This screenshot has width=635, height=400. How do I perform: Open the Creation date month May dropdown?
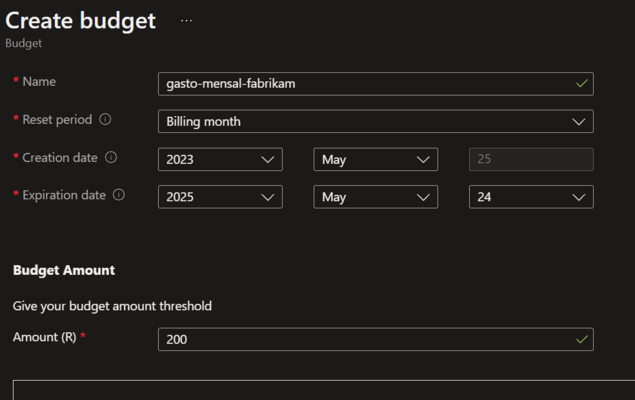tap(375, 159)
